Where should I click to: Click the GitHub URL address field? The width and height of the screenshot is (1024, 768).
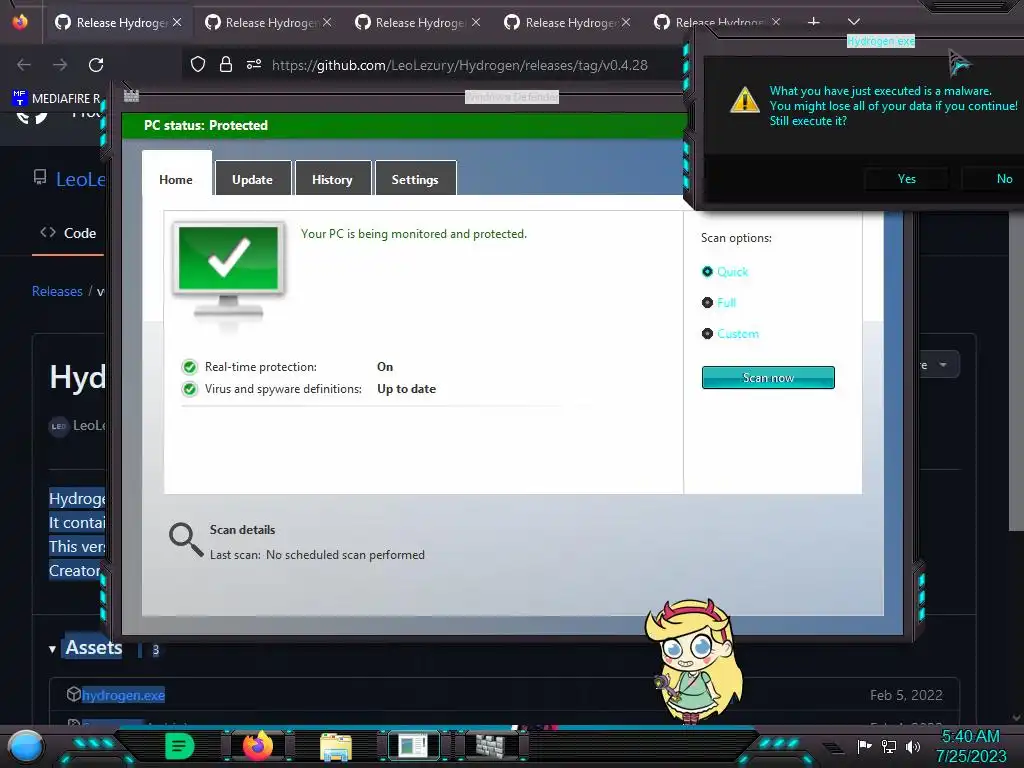(x=460, y=65)
